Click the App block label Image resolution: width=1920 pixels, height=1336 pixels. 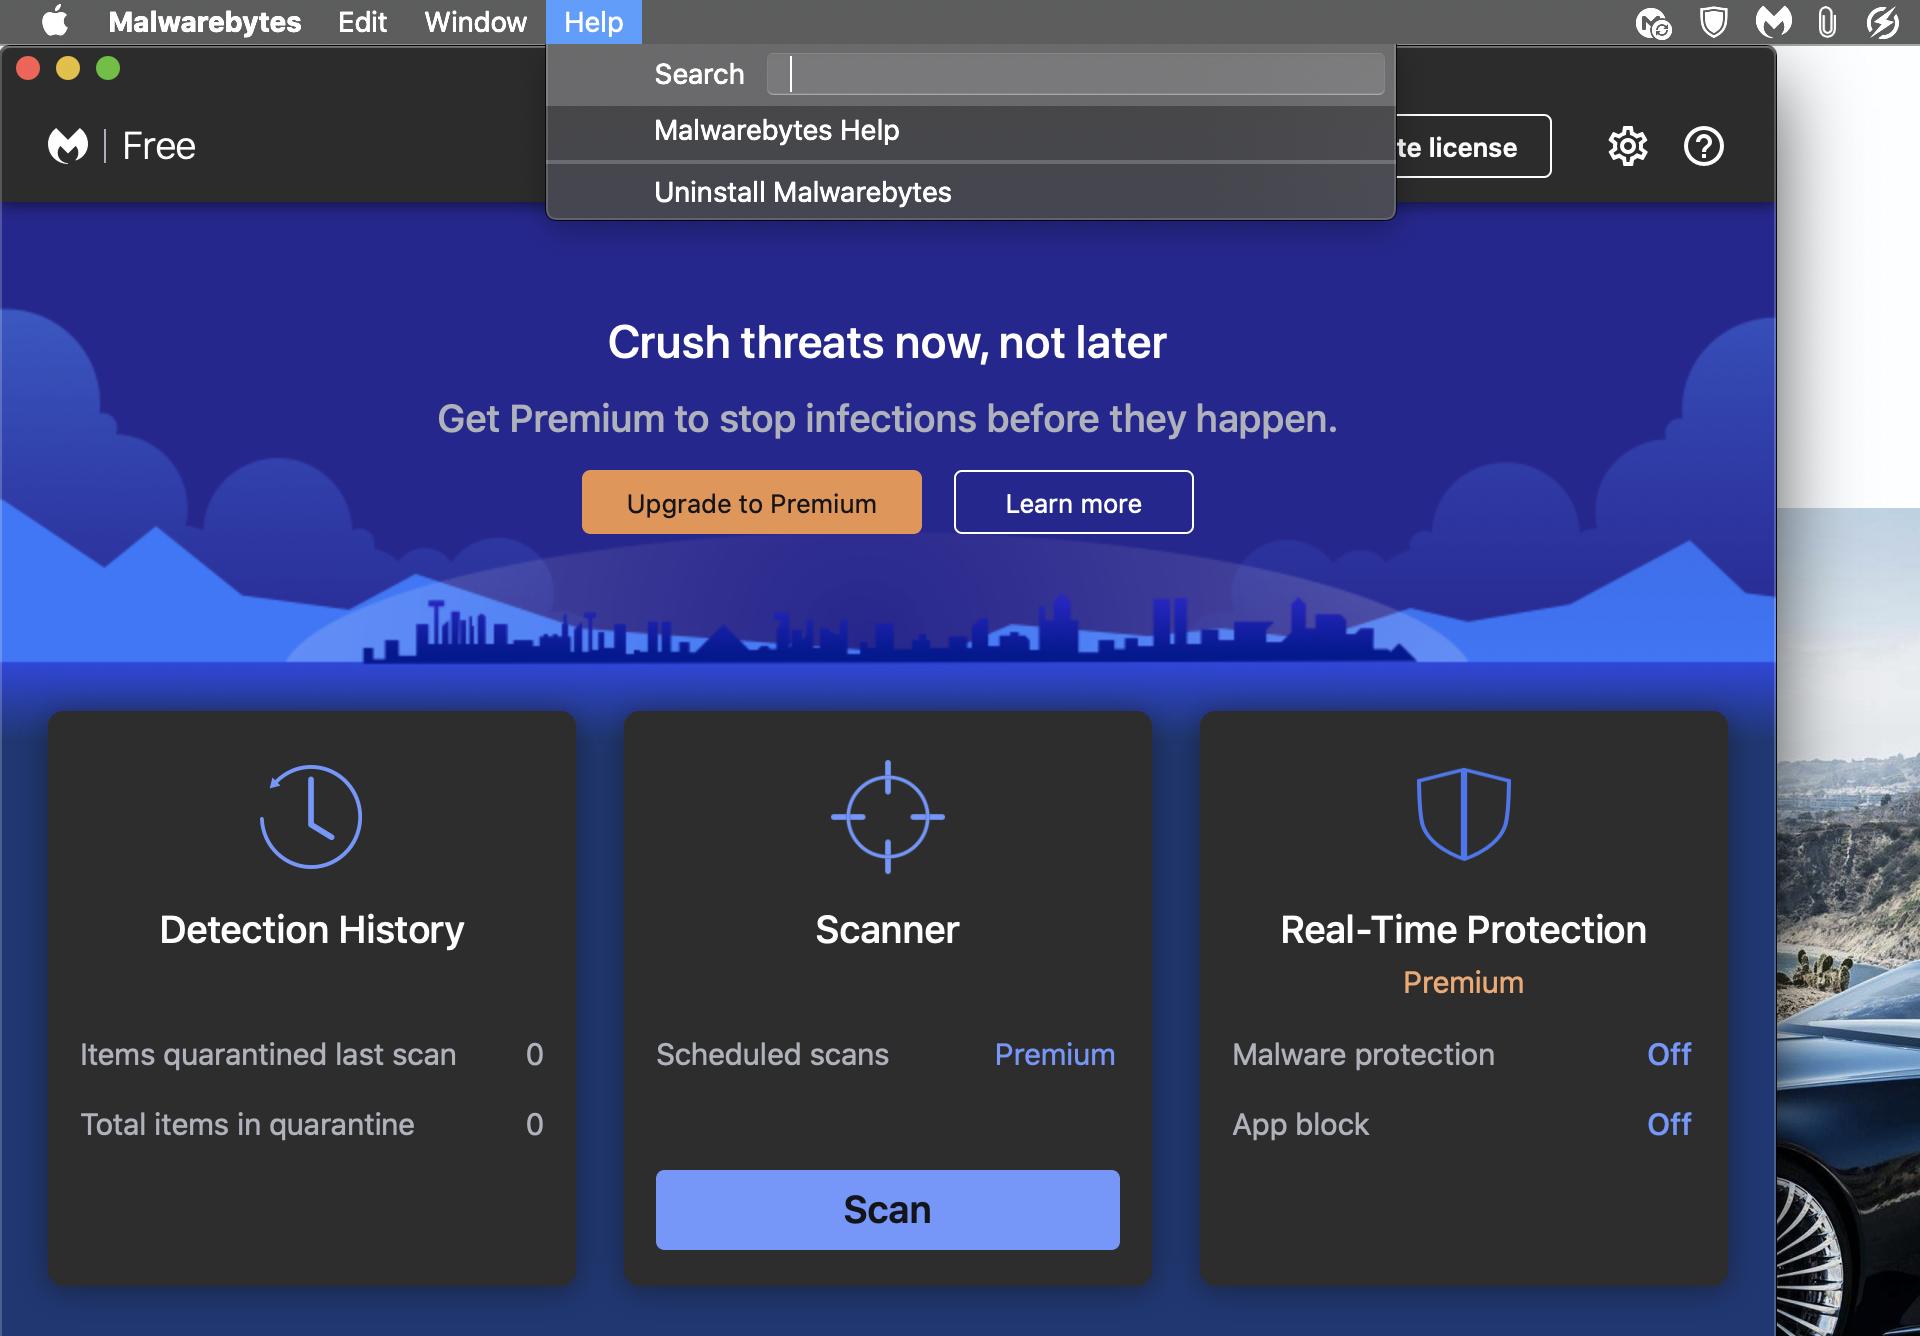1300,1124
